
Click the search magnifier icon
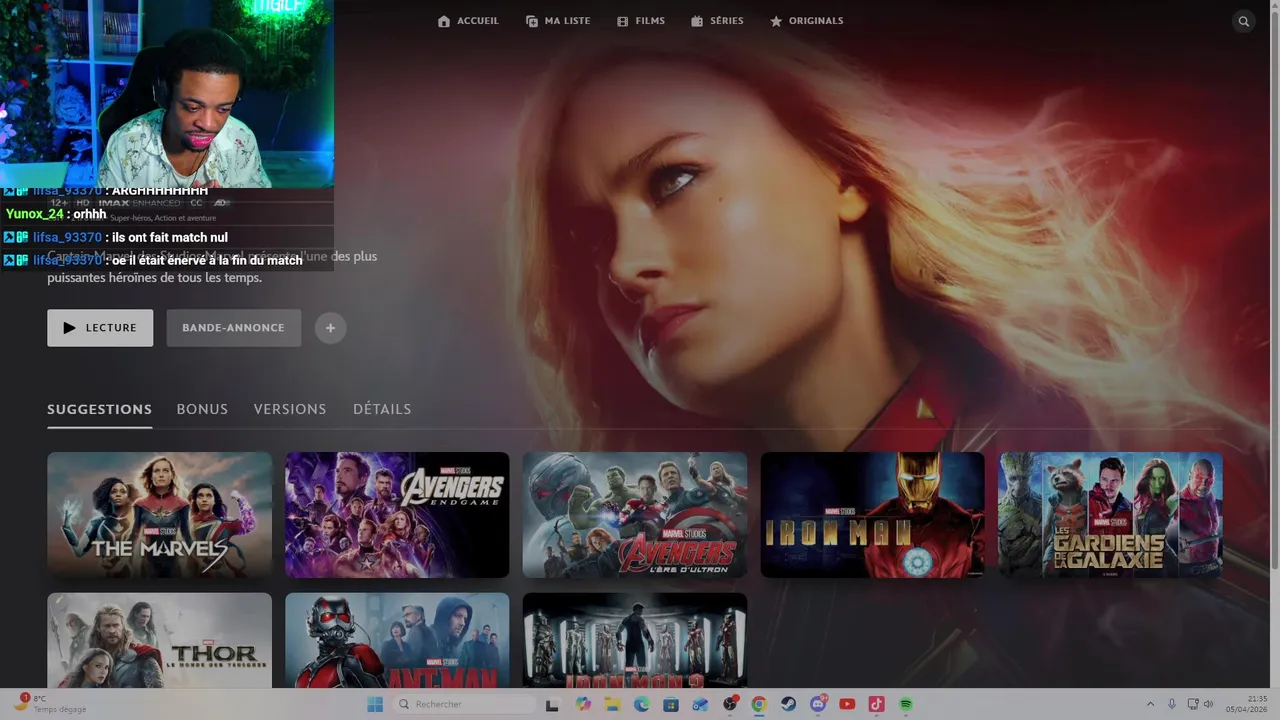pyautogui.click(x=1244, y=21)
